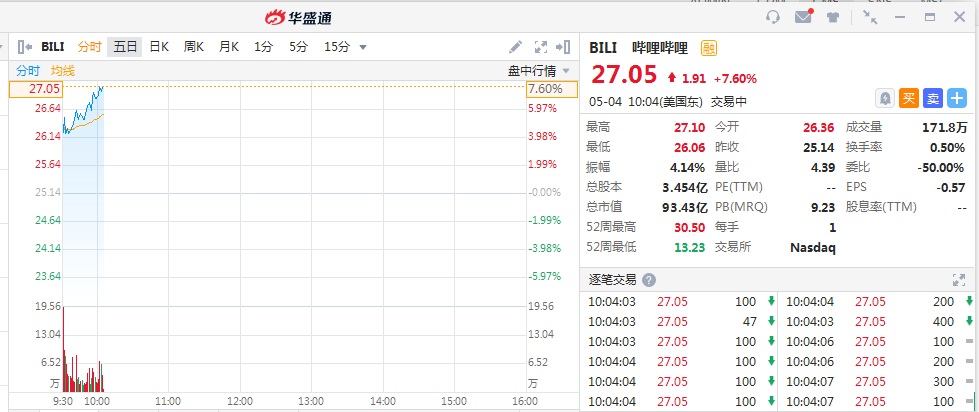Toggle the 均线 average line display

point(62,70)
